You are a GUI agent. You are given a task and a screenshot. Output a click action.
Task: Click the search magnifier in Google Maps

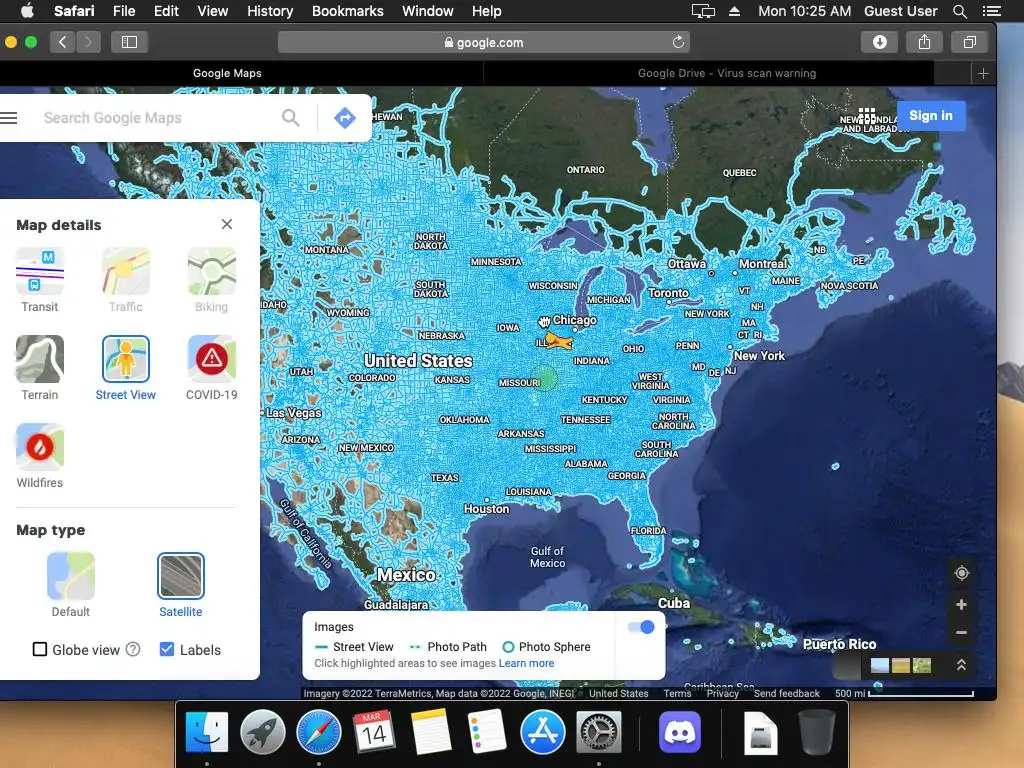coord(291,118)
